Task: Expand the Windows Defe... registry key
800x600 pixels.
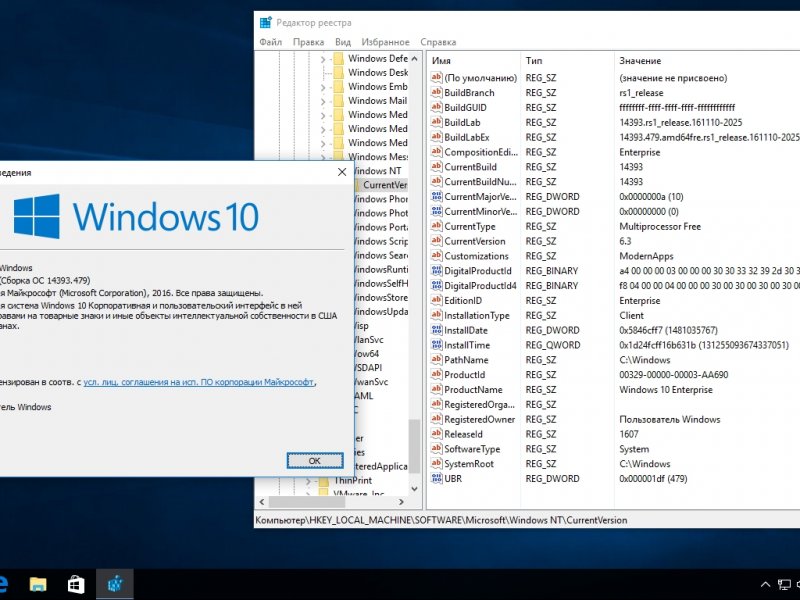Action: 322,59
